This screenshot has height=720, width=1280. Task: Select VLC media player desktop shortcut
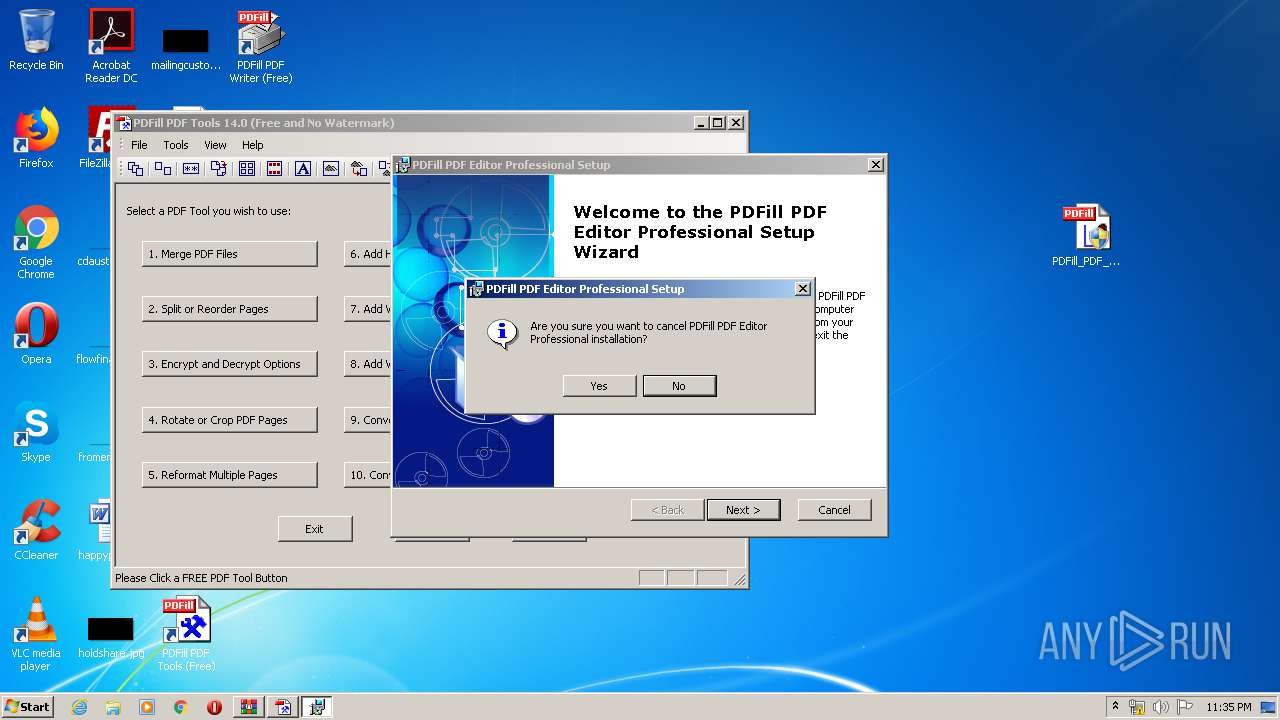coord(36,634)
